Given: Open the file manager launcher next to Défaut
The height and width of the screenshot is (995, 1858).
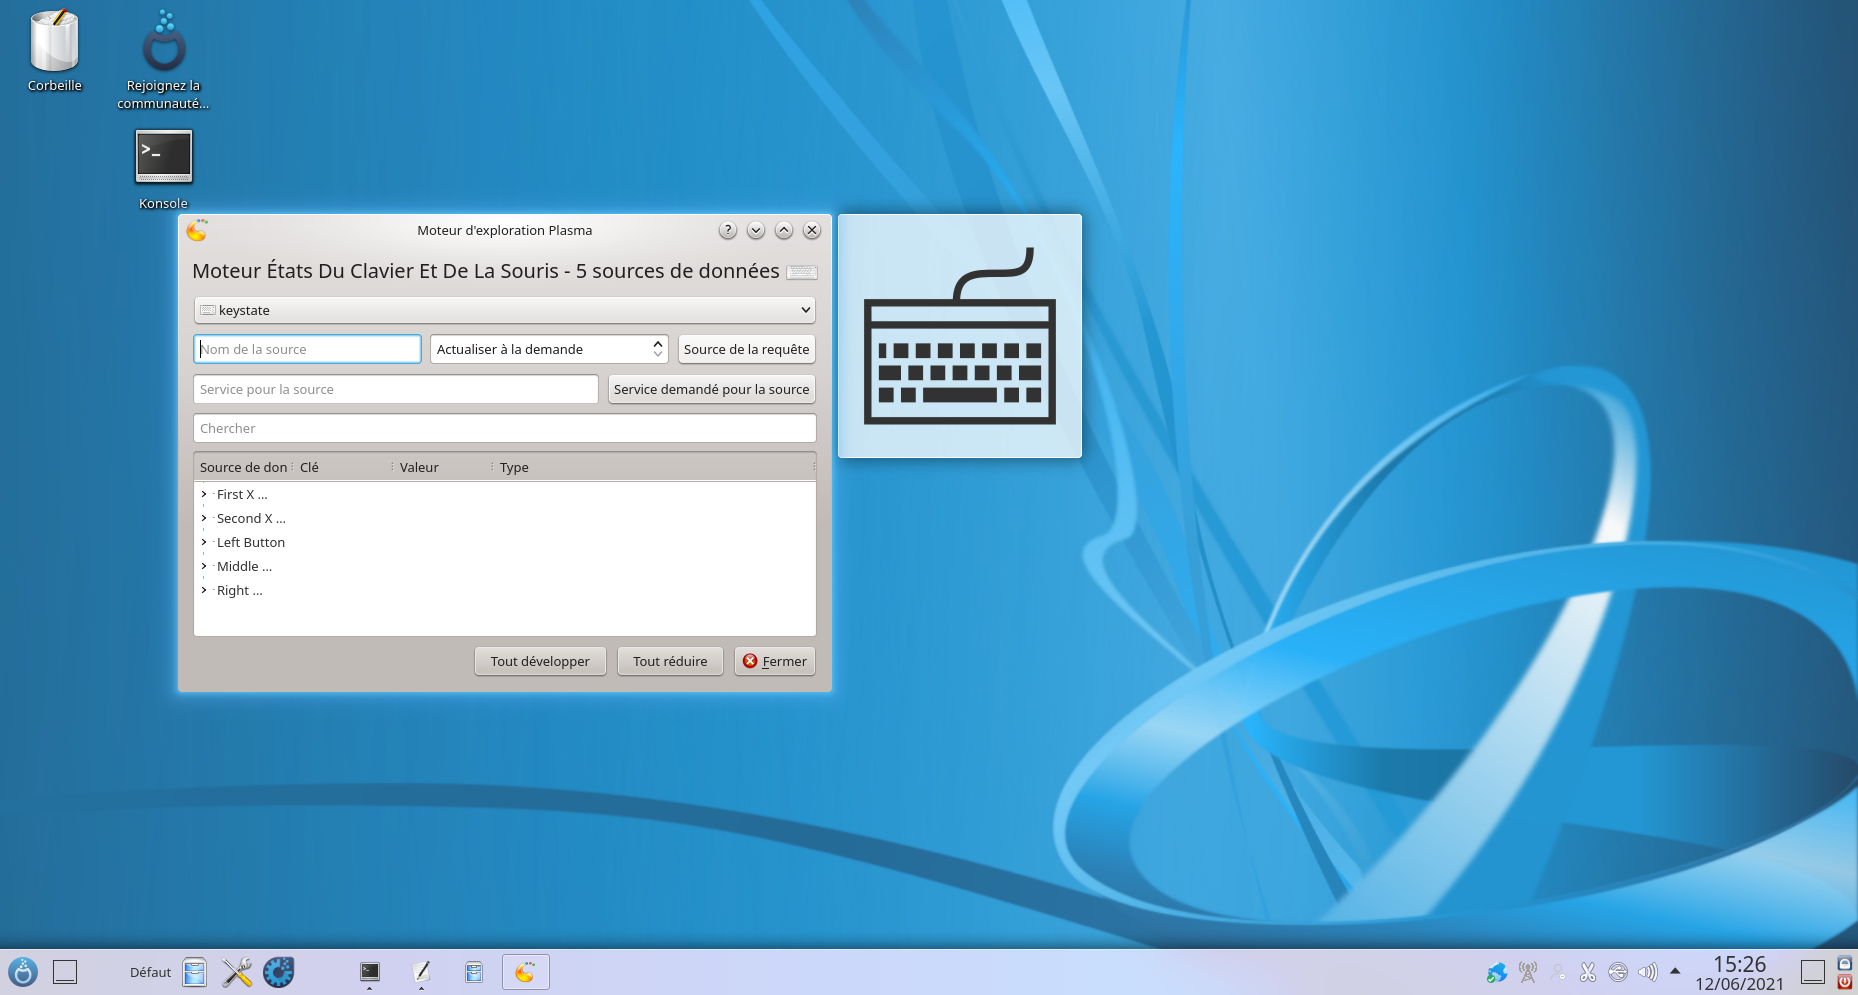Looking at the screenshot, I should (195, 972).
